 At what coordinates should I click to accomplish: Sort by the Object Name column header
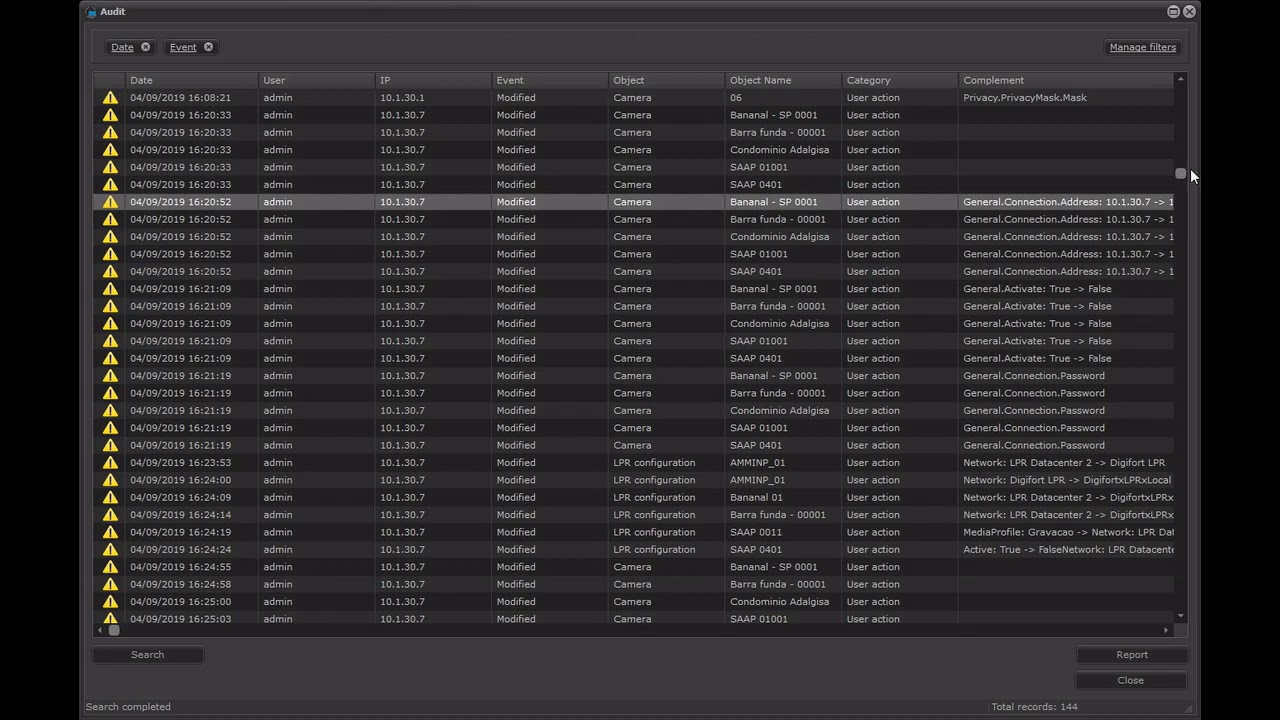pos(783,80)
